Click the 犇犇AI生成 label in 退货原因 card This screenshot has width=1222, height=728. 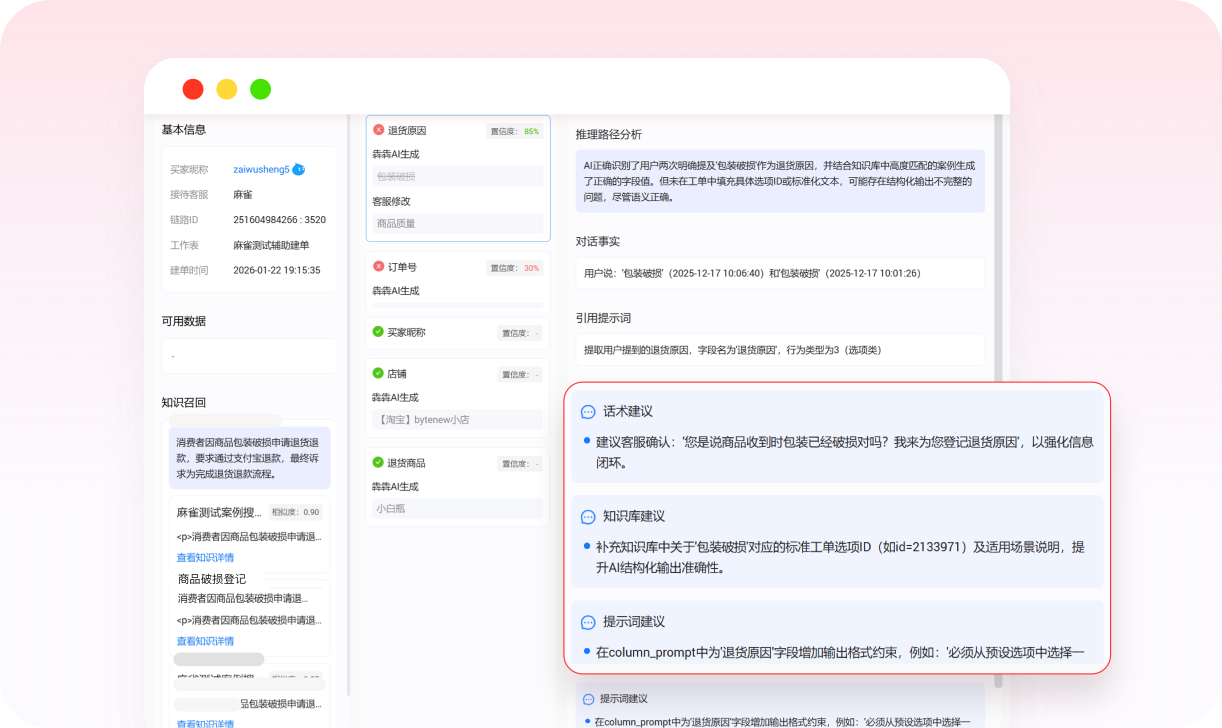pyautogui.click(x=396, y=154)
